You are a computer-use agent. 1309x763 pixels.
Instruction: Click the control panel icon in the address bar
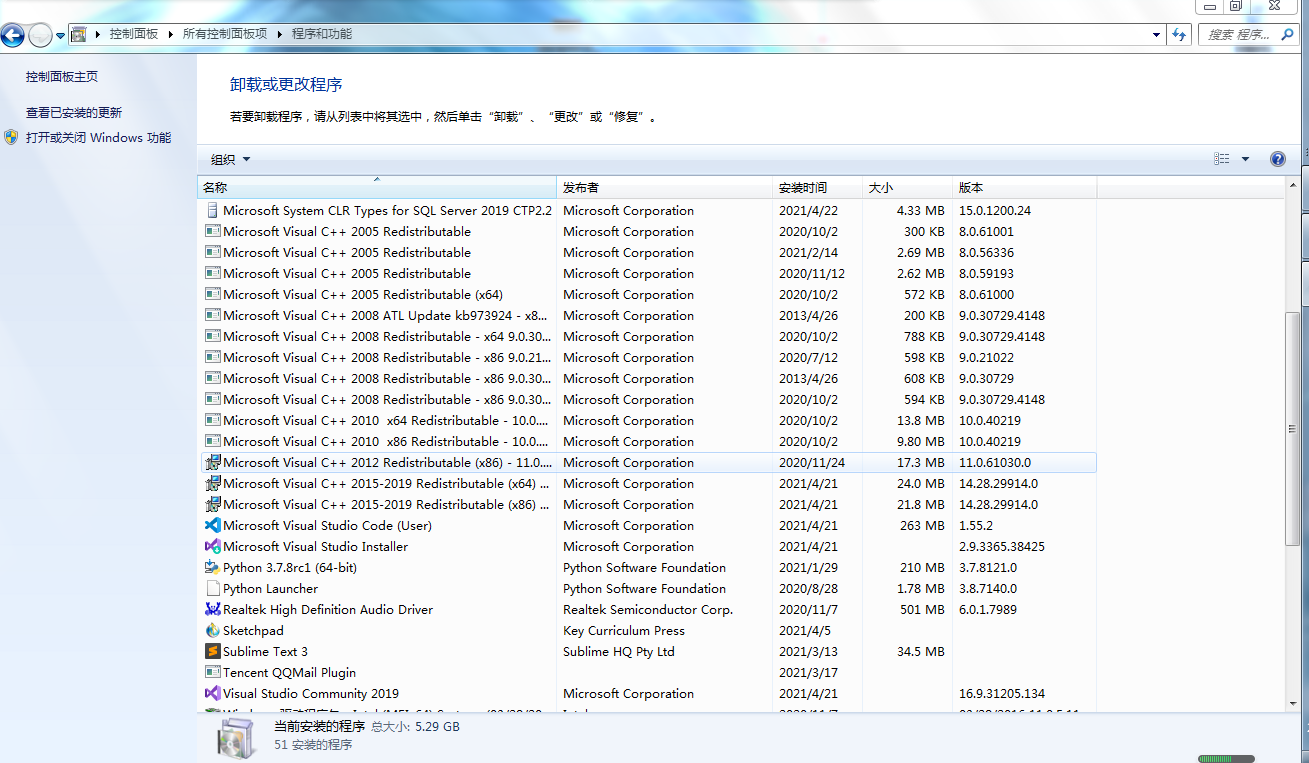79,34
